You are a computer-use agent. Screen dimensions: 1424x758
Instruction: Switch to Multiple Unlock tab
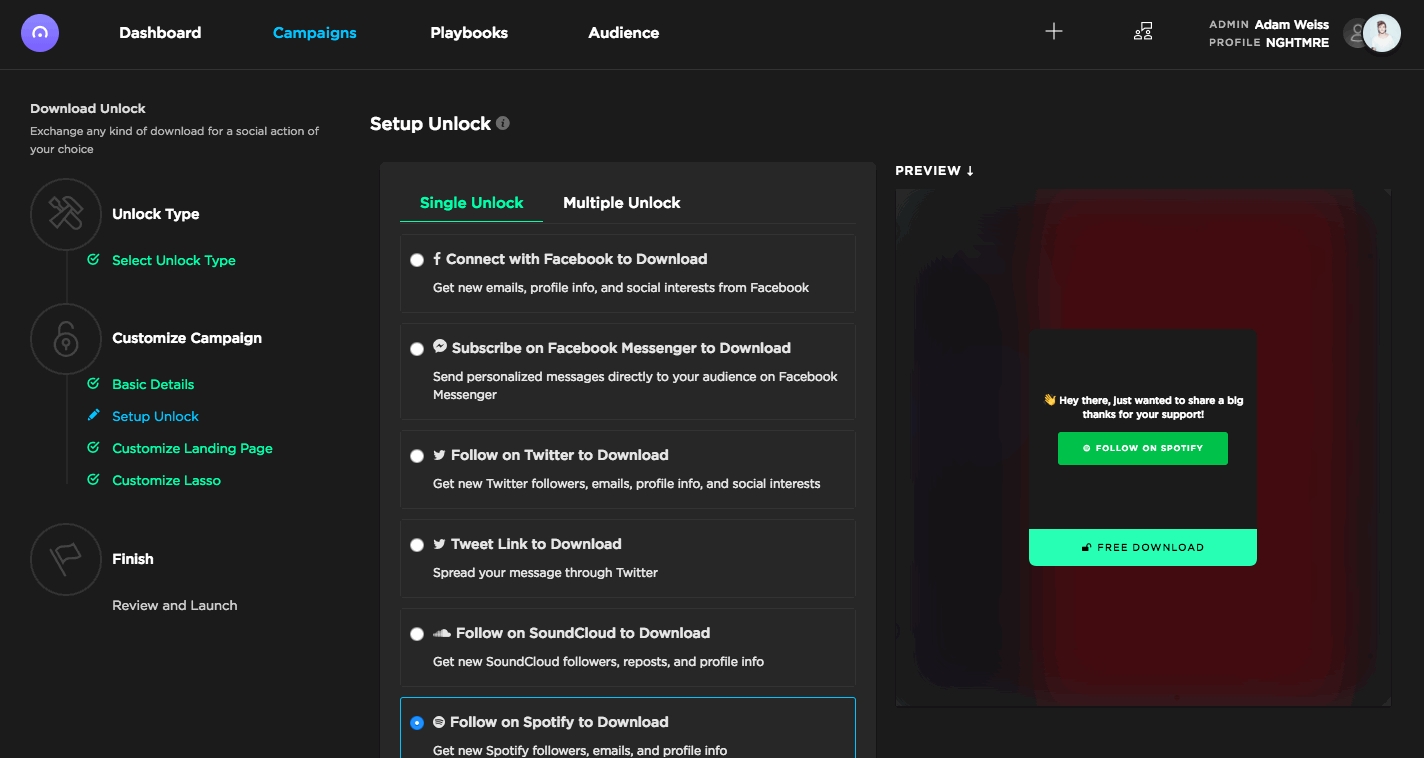[x=622, y=203]
